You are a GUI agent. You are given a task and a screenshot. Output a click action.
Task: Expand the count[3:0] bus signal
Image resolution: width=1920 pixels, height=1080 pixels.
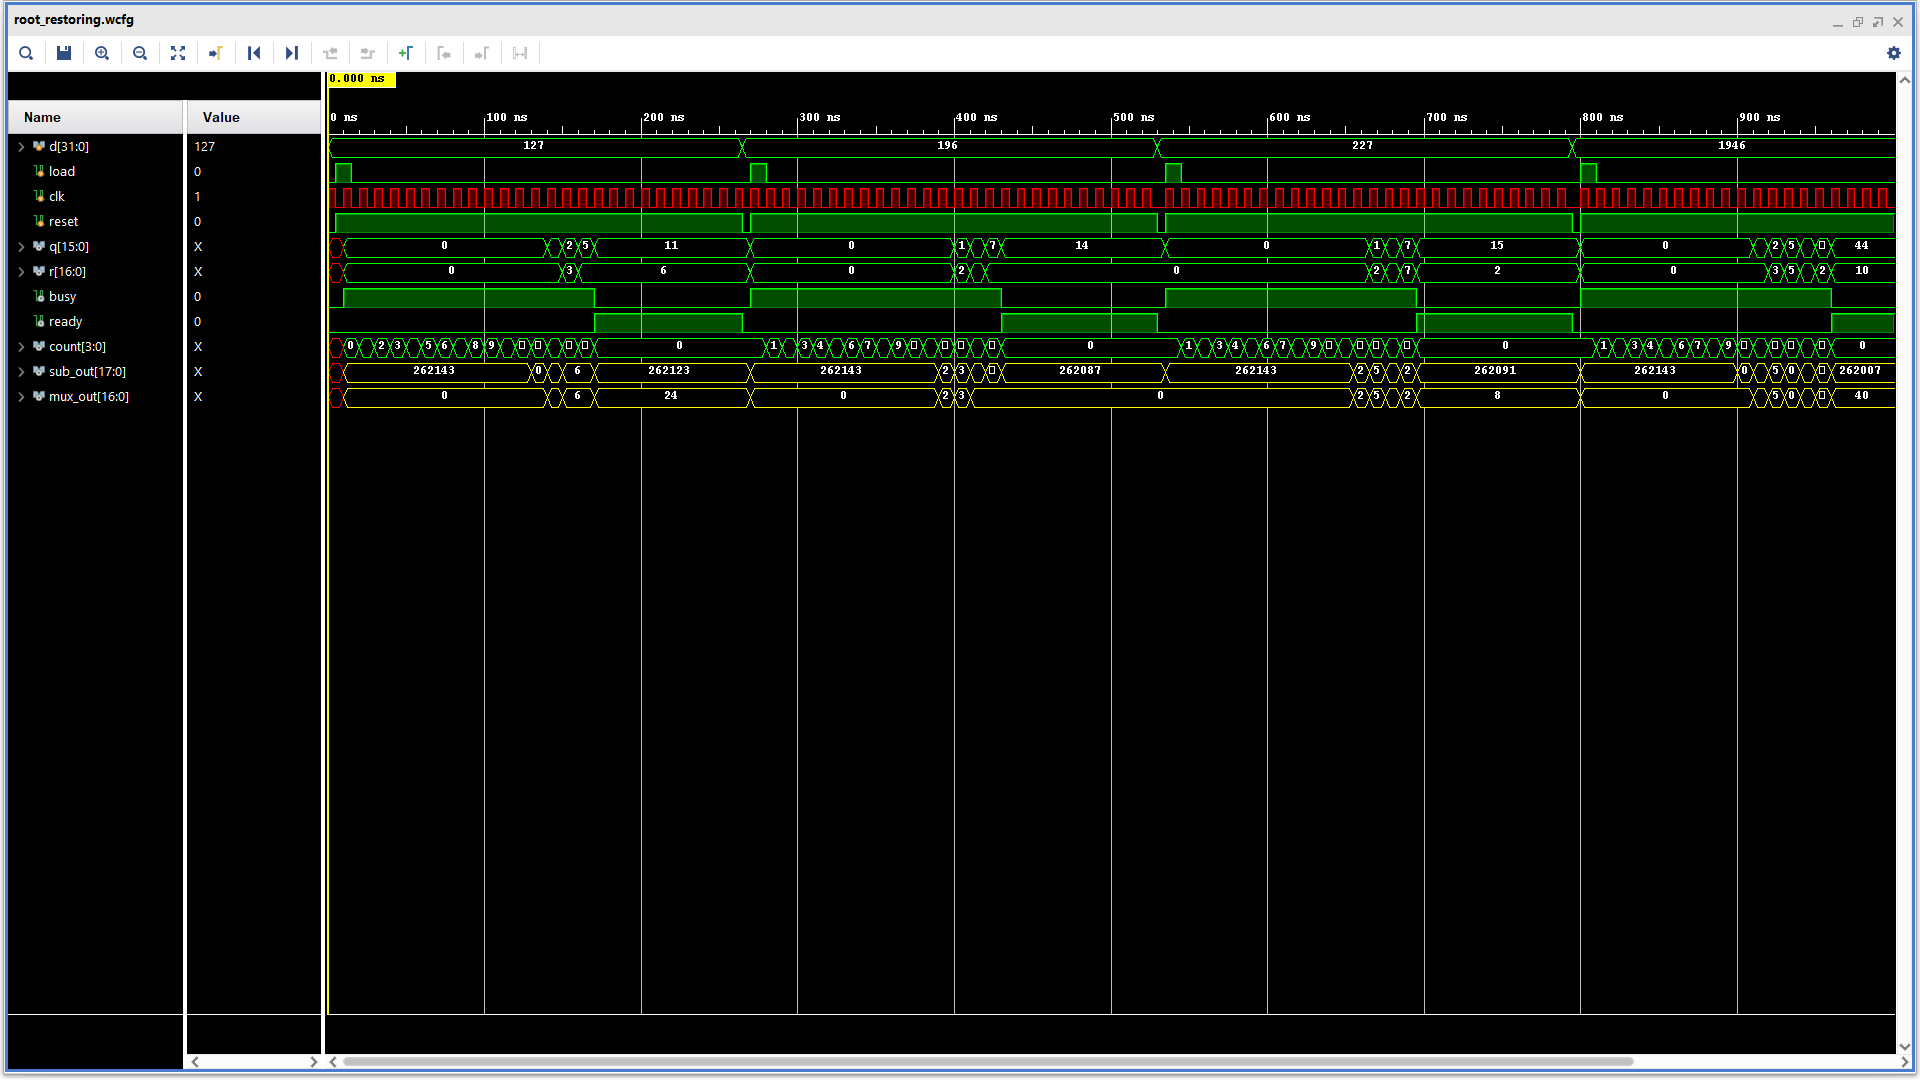click(x=21, y=347)
